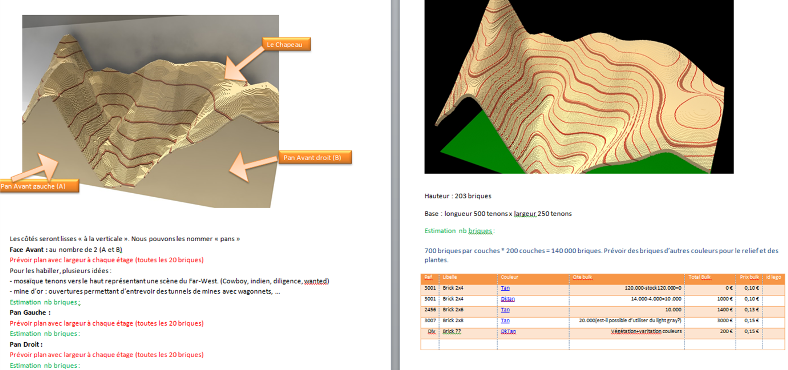Screen dimensions: 788x370
Task: Click the '200 €' total bulk cell
Action: 710,332
